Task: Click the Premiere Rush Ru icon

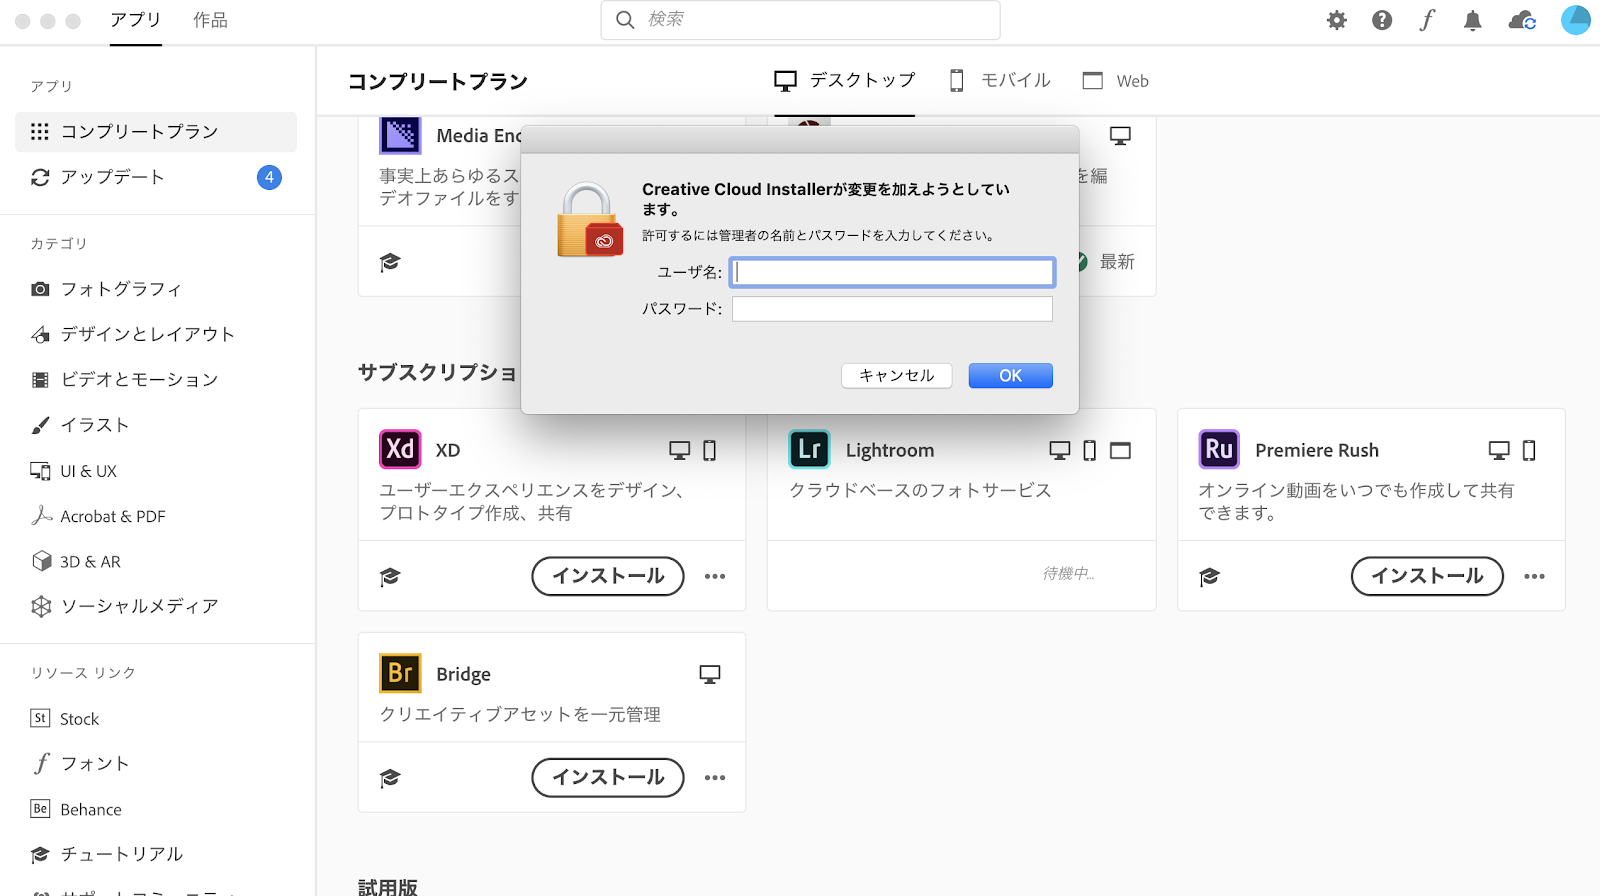Action: (1219, 449)
